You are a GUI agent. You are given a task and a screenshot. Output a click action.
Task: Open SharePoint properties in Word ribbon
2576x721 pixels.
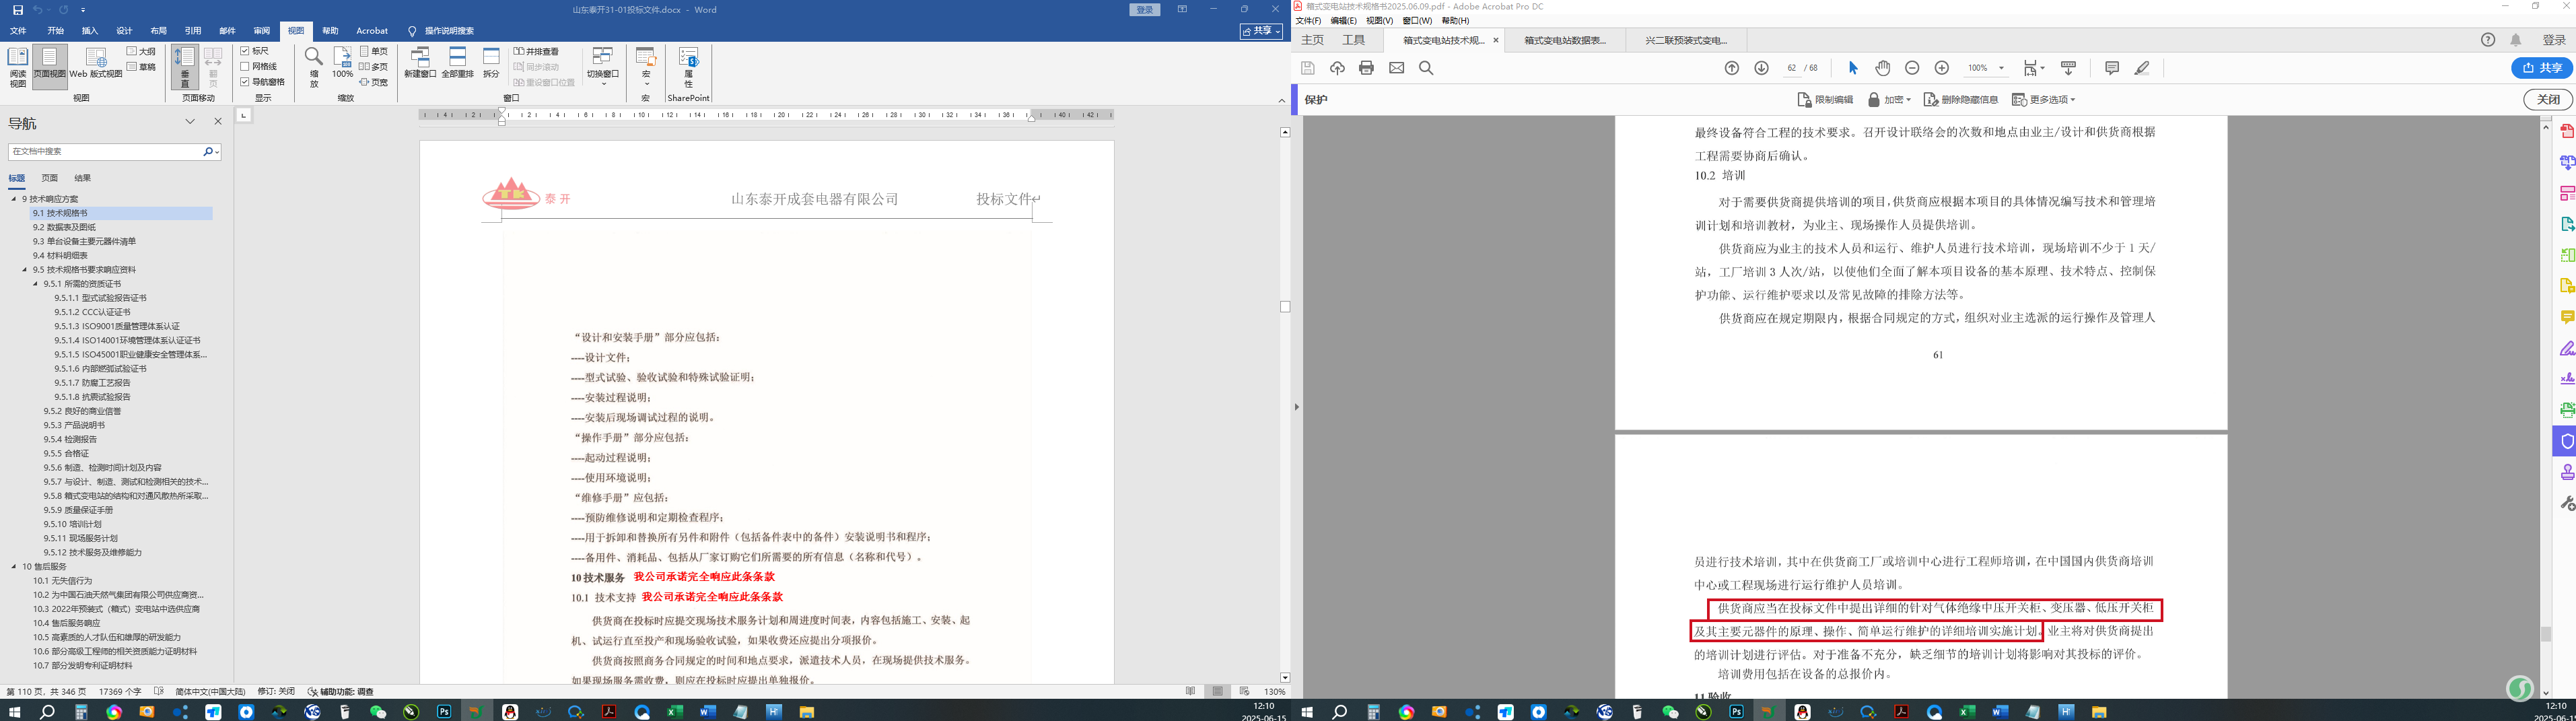[688, 66]
